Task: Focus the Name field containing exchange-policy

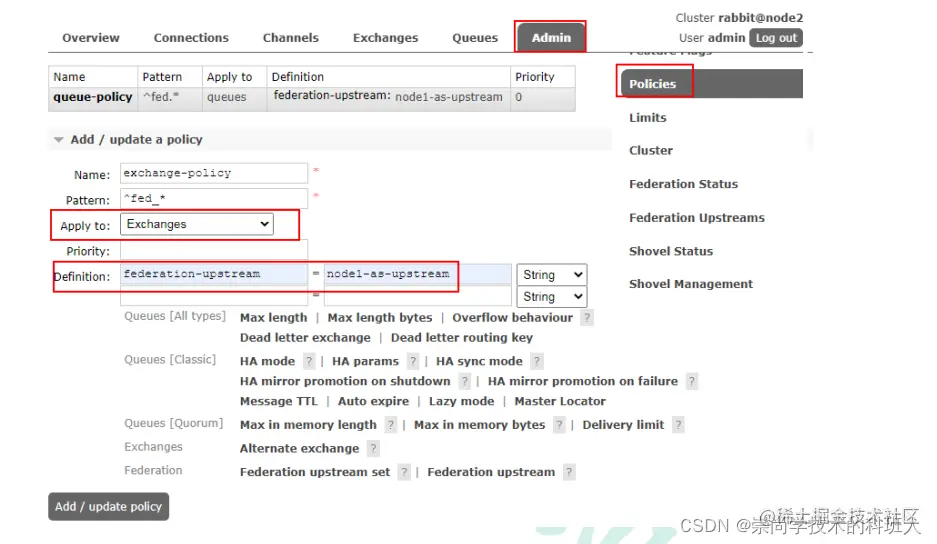Action: [214, 173]
